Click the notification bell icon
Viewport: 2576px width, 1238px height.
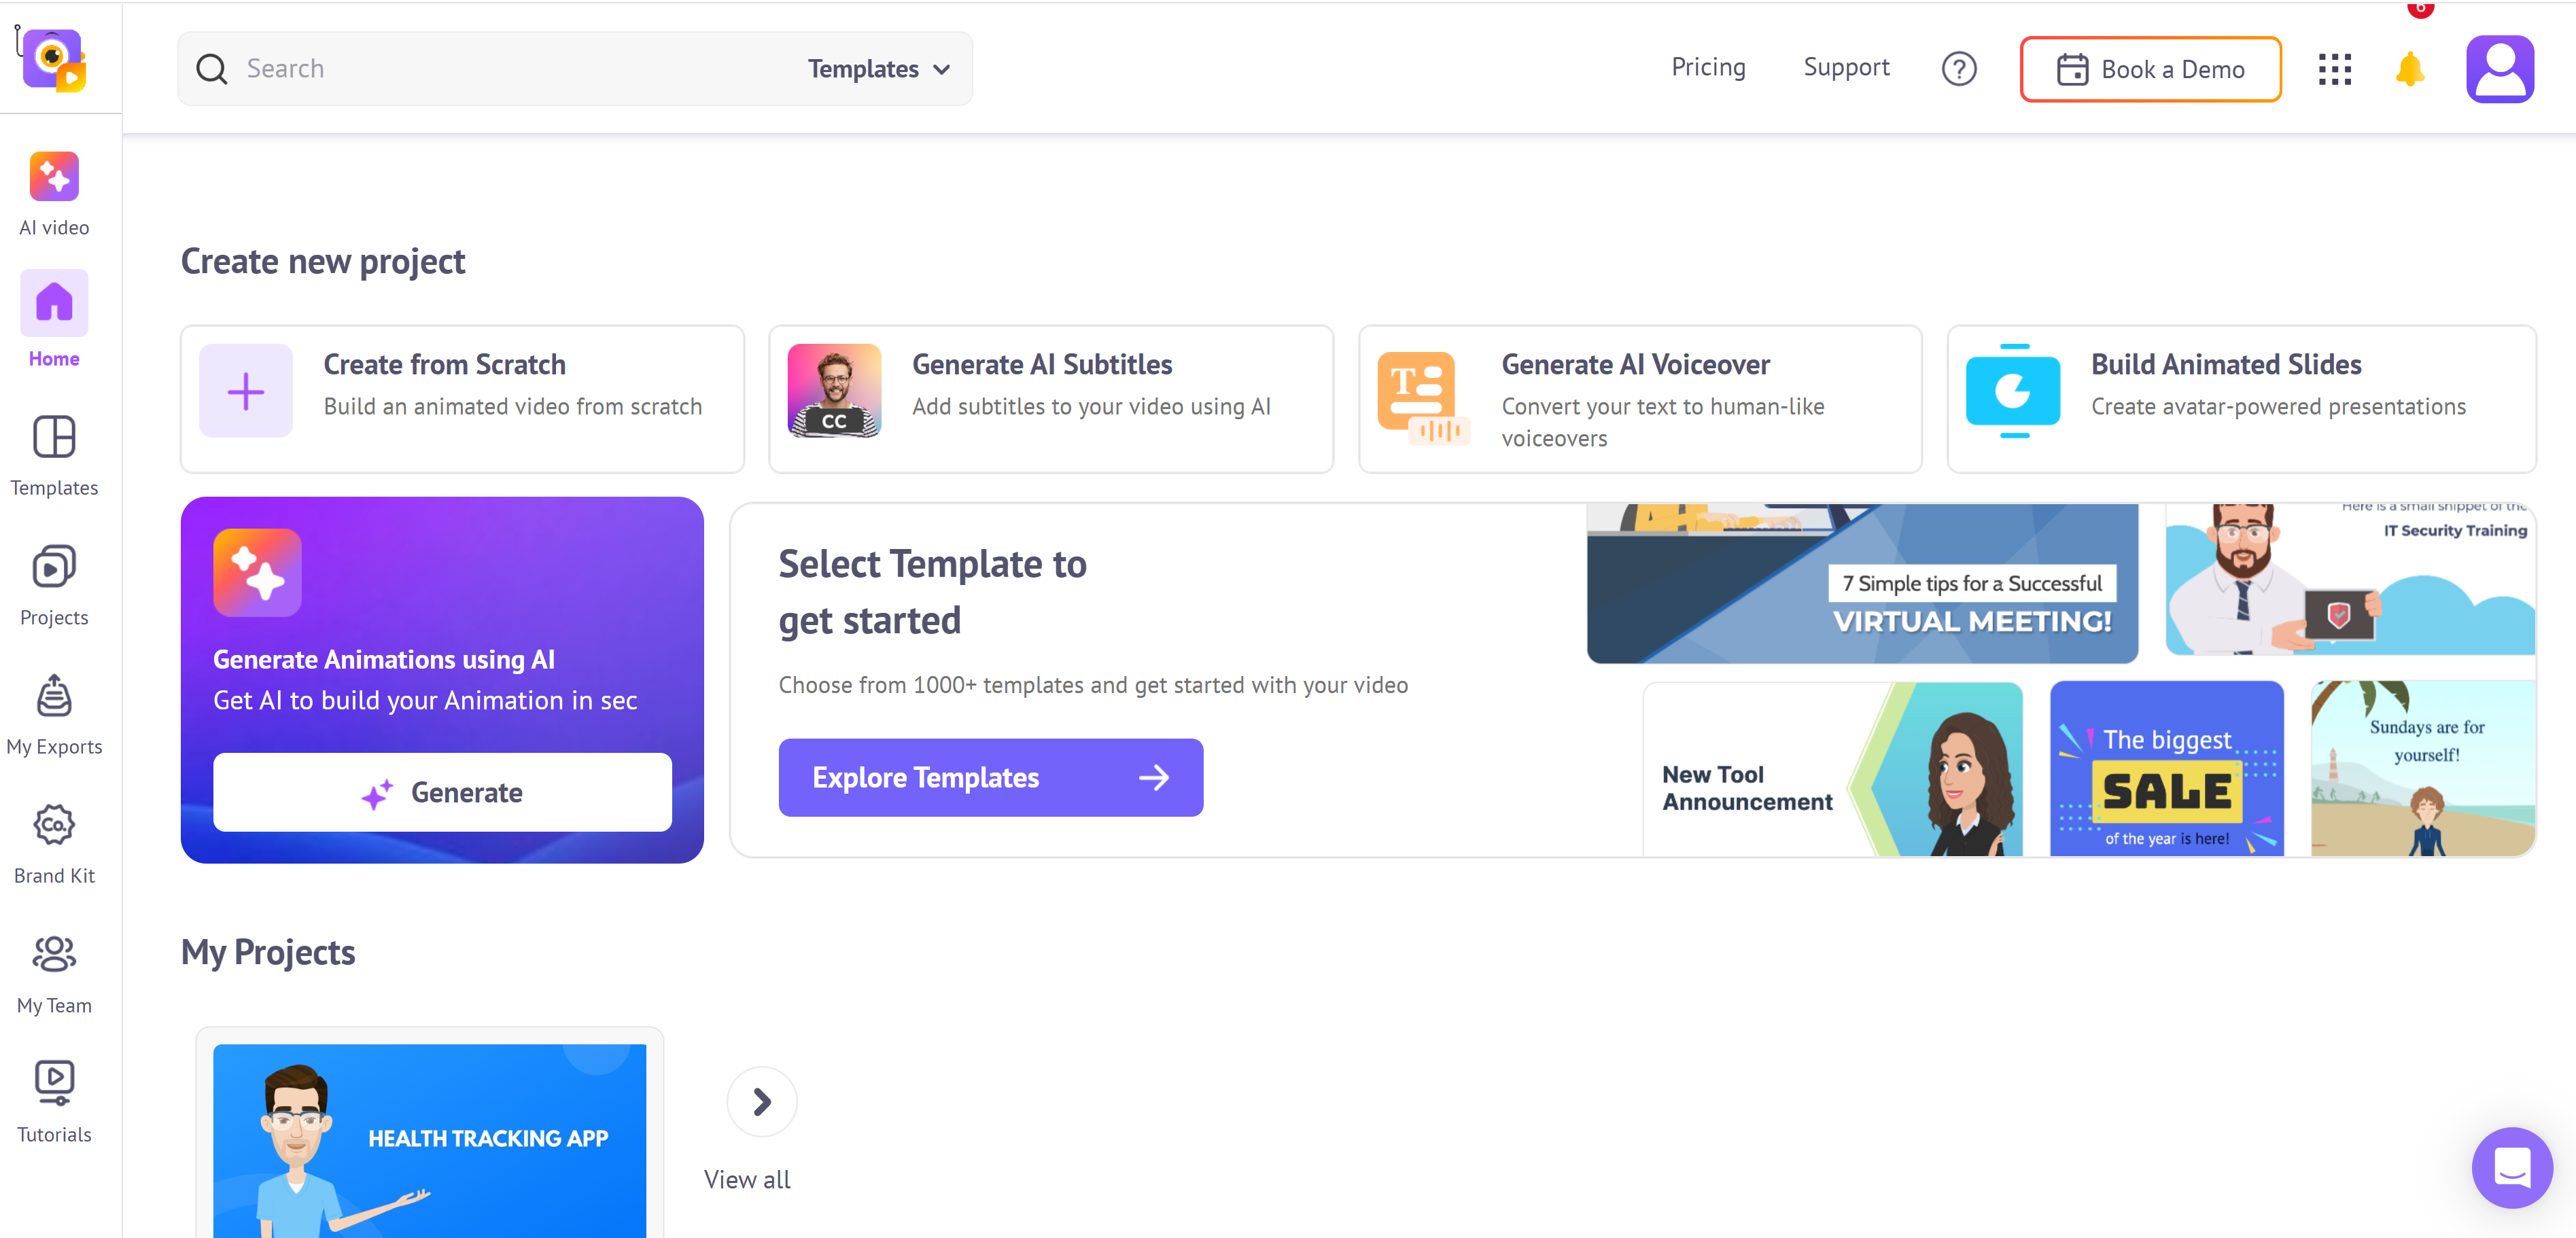pos(2409,69)
